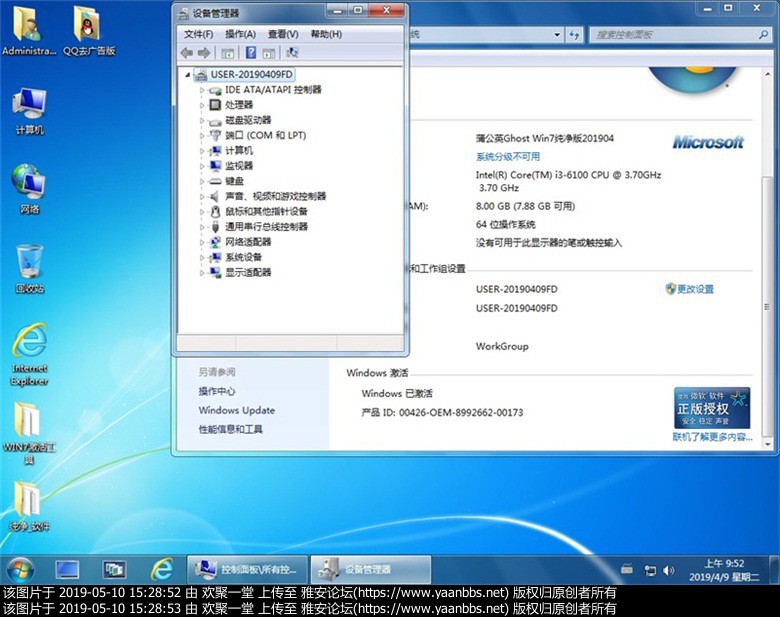Screen dimensions: 780x617
Task: Select the 键盘 keyboard node icon
Action: point(215,181)
